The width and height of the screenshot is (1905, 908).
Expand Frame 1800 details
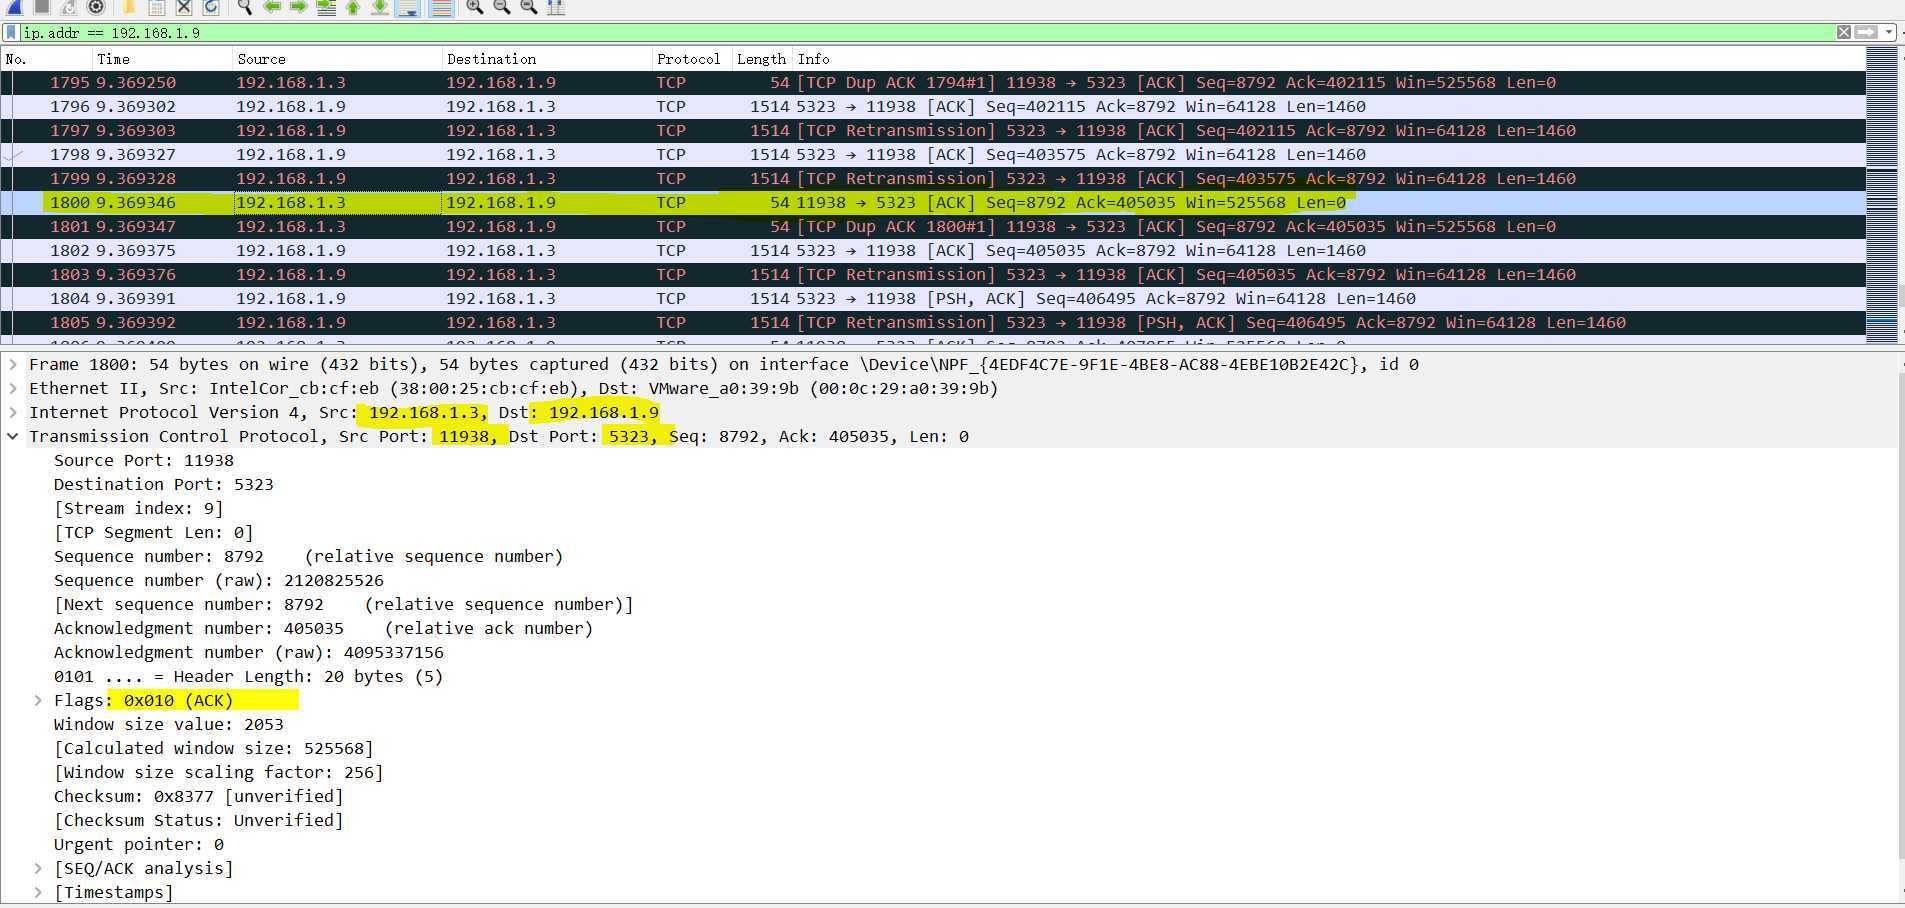(x=13, y=364)
